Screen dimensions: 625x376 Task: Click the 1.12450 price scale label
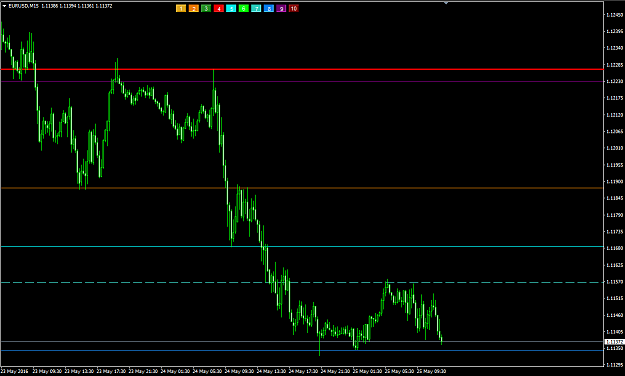[614, 15]
